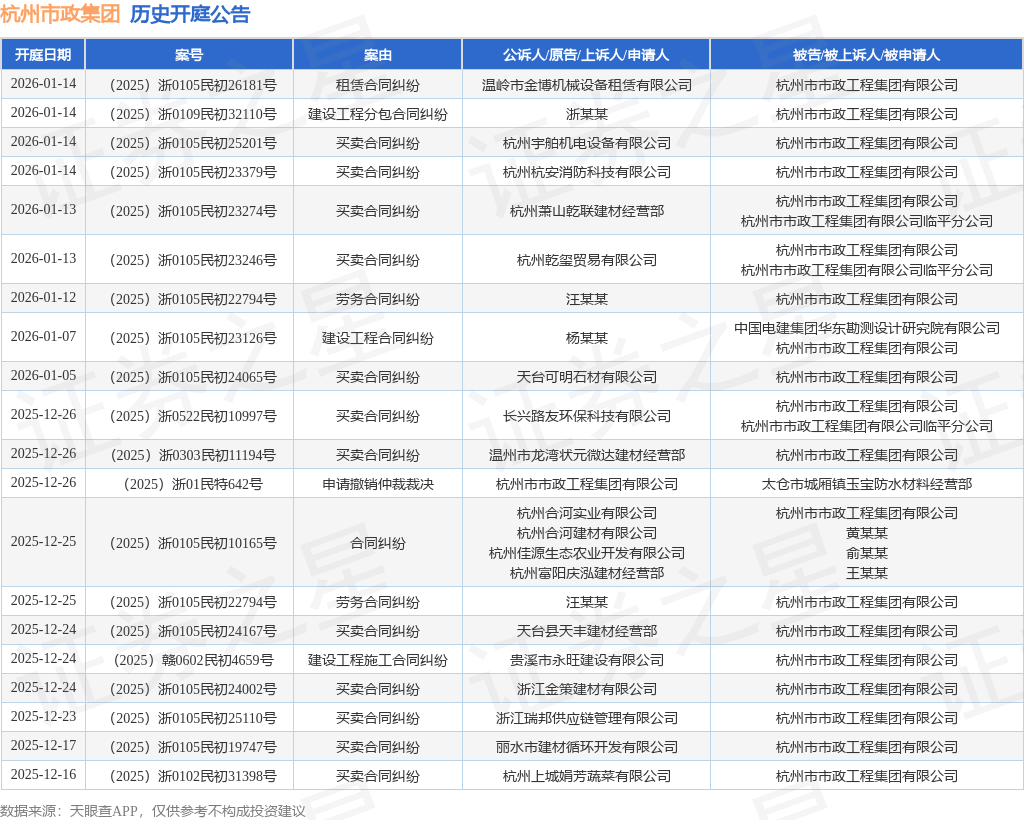
Task: Click defendant 太仓市城厢镇玉宝防水材料经营部
Action: click(x=867, y=484)
